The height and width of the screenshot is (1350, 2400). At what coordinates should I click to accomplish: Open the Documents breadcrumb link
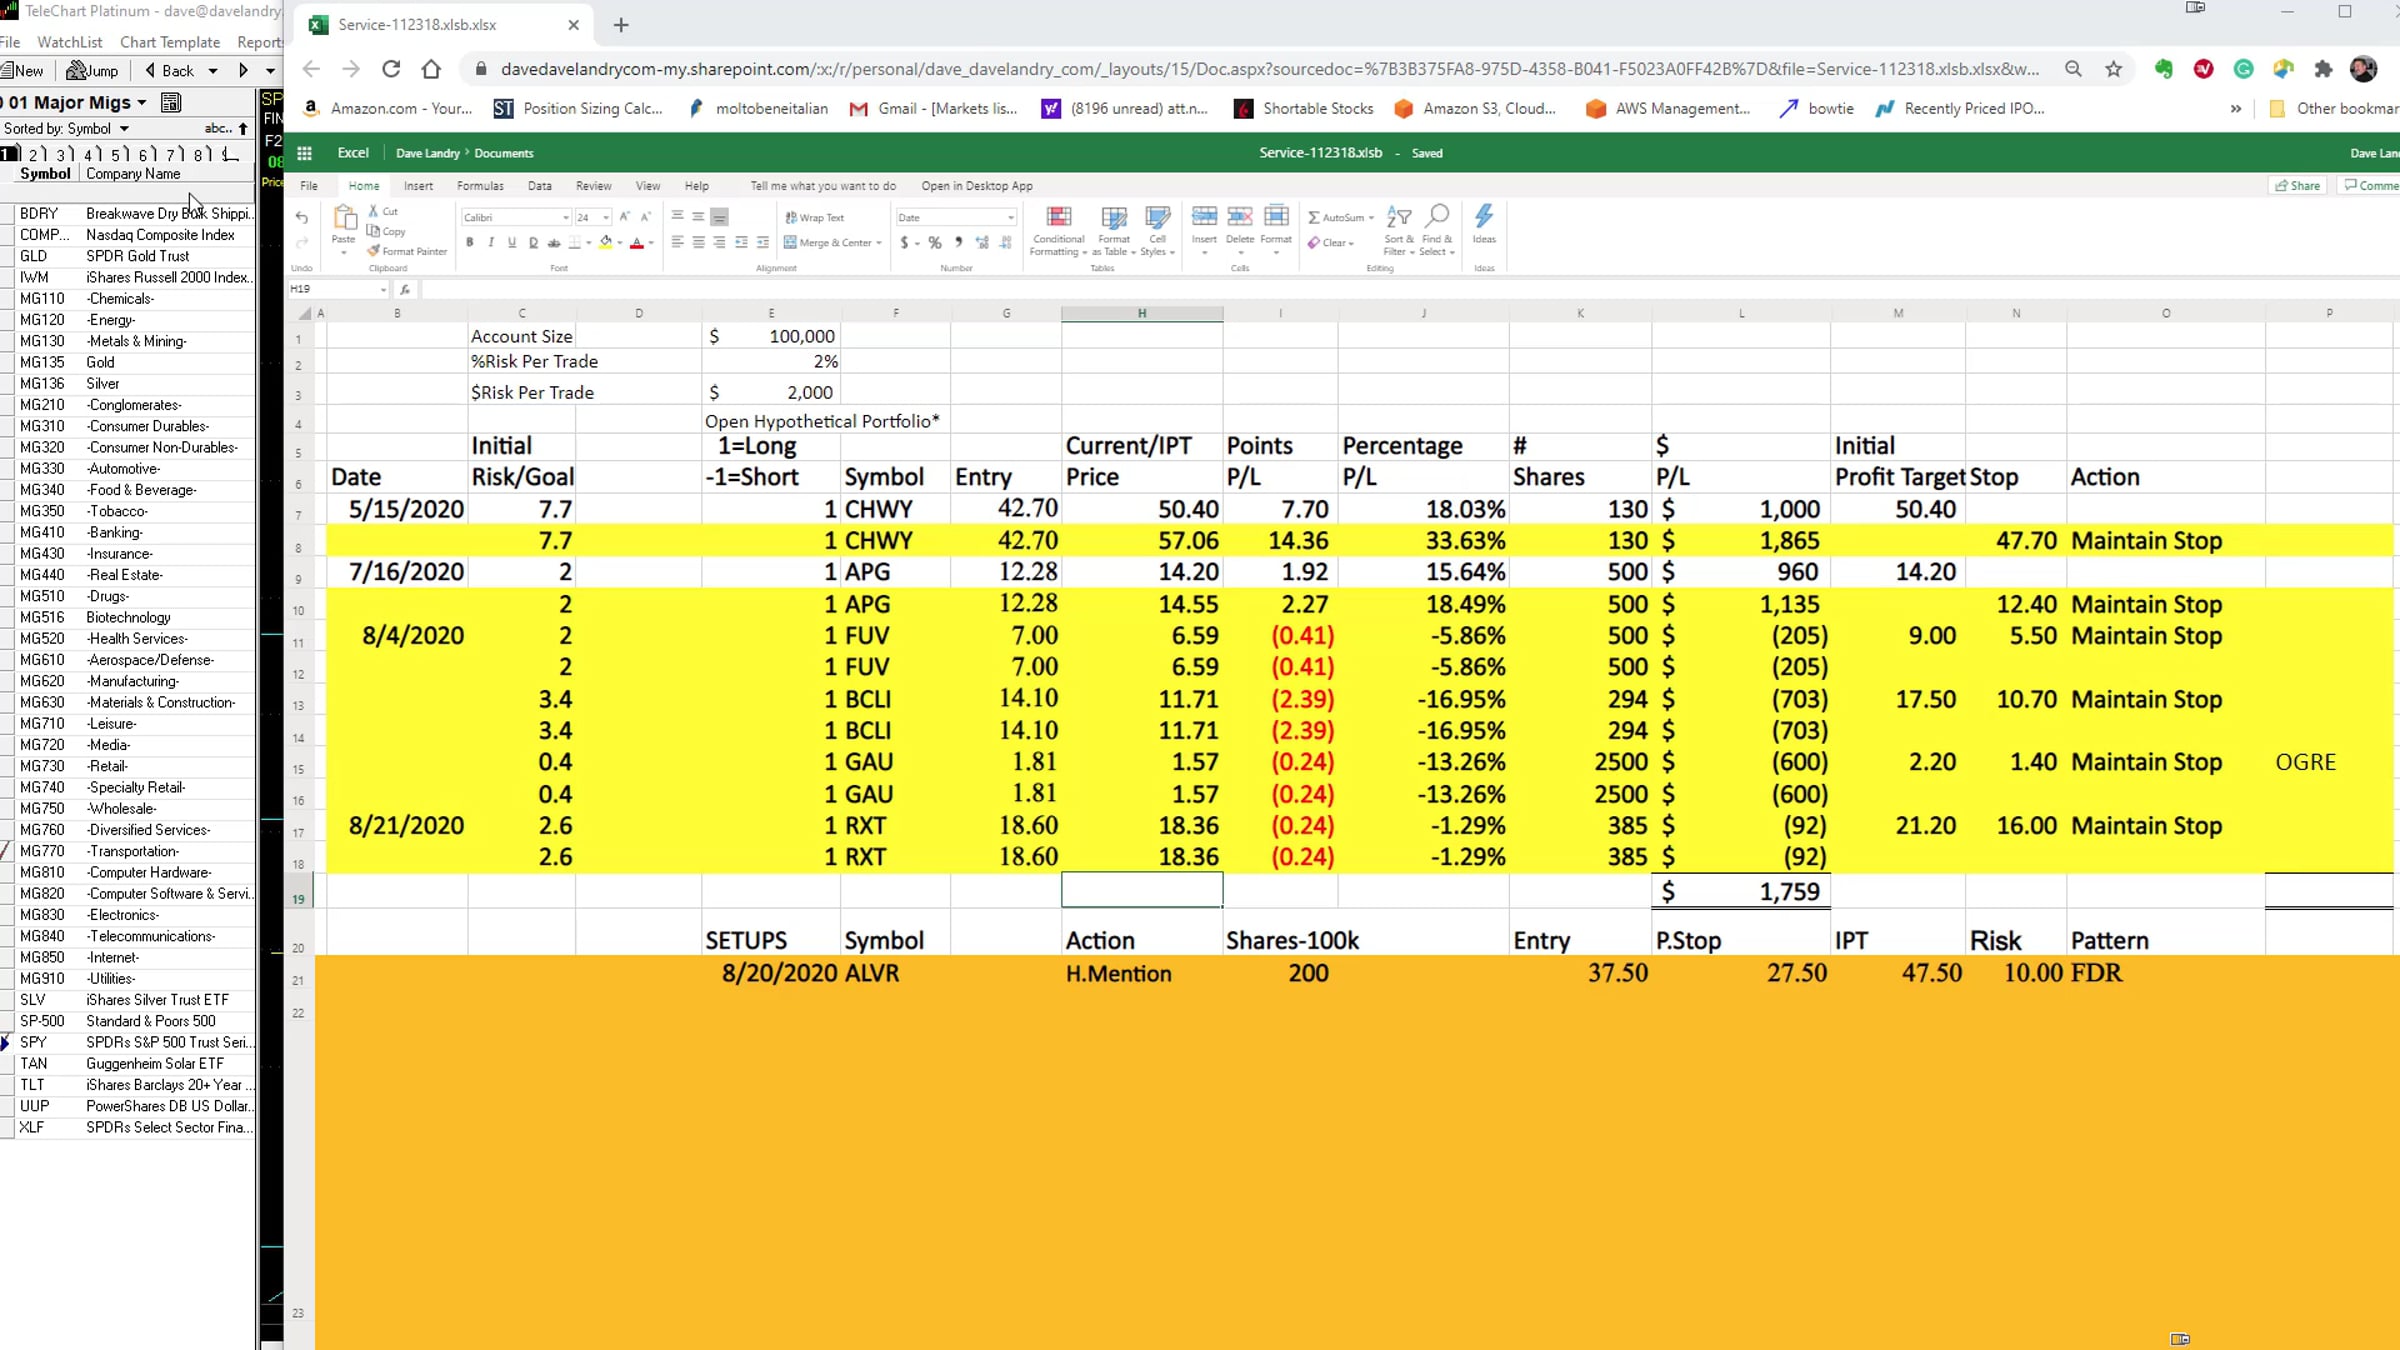coord(504,153)
